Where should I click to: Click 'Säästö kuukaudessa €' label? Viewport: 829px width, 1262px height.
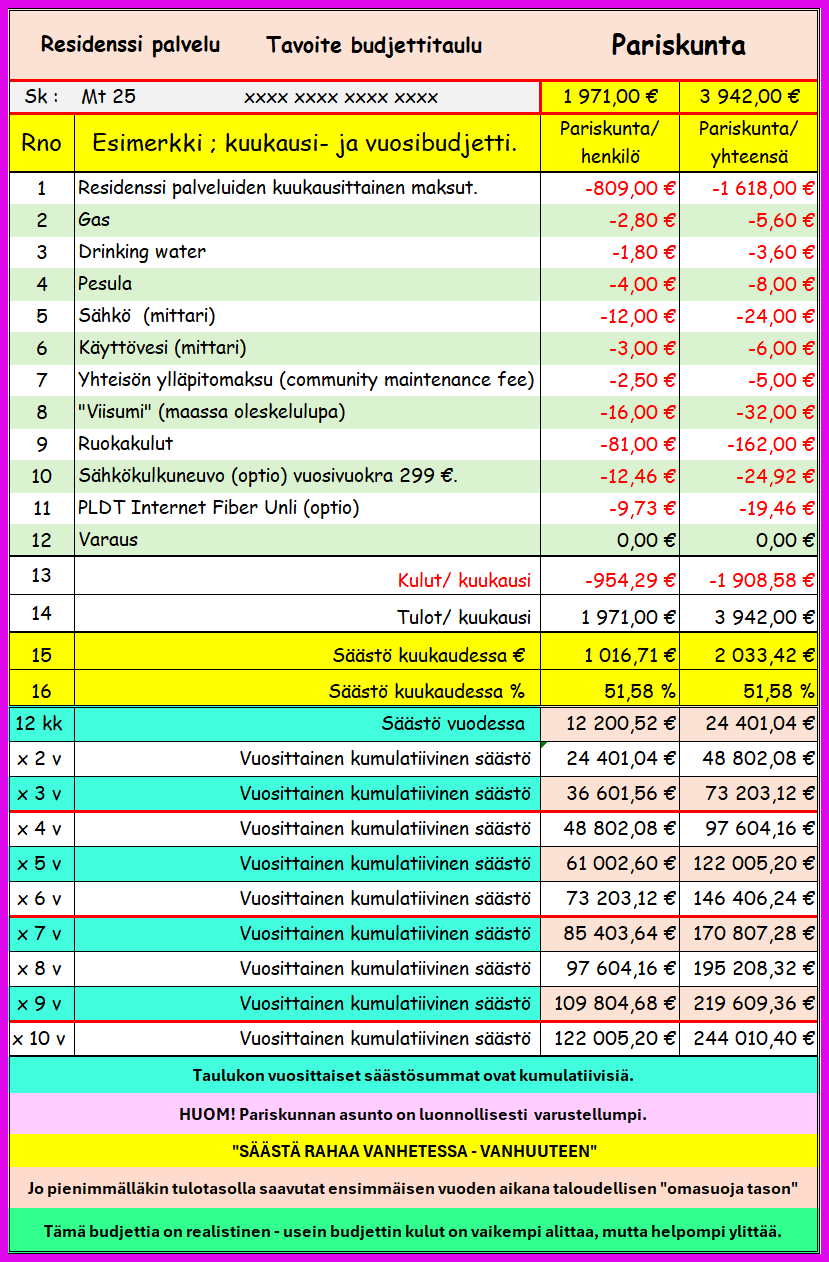point(429,657)
